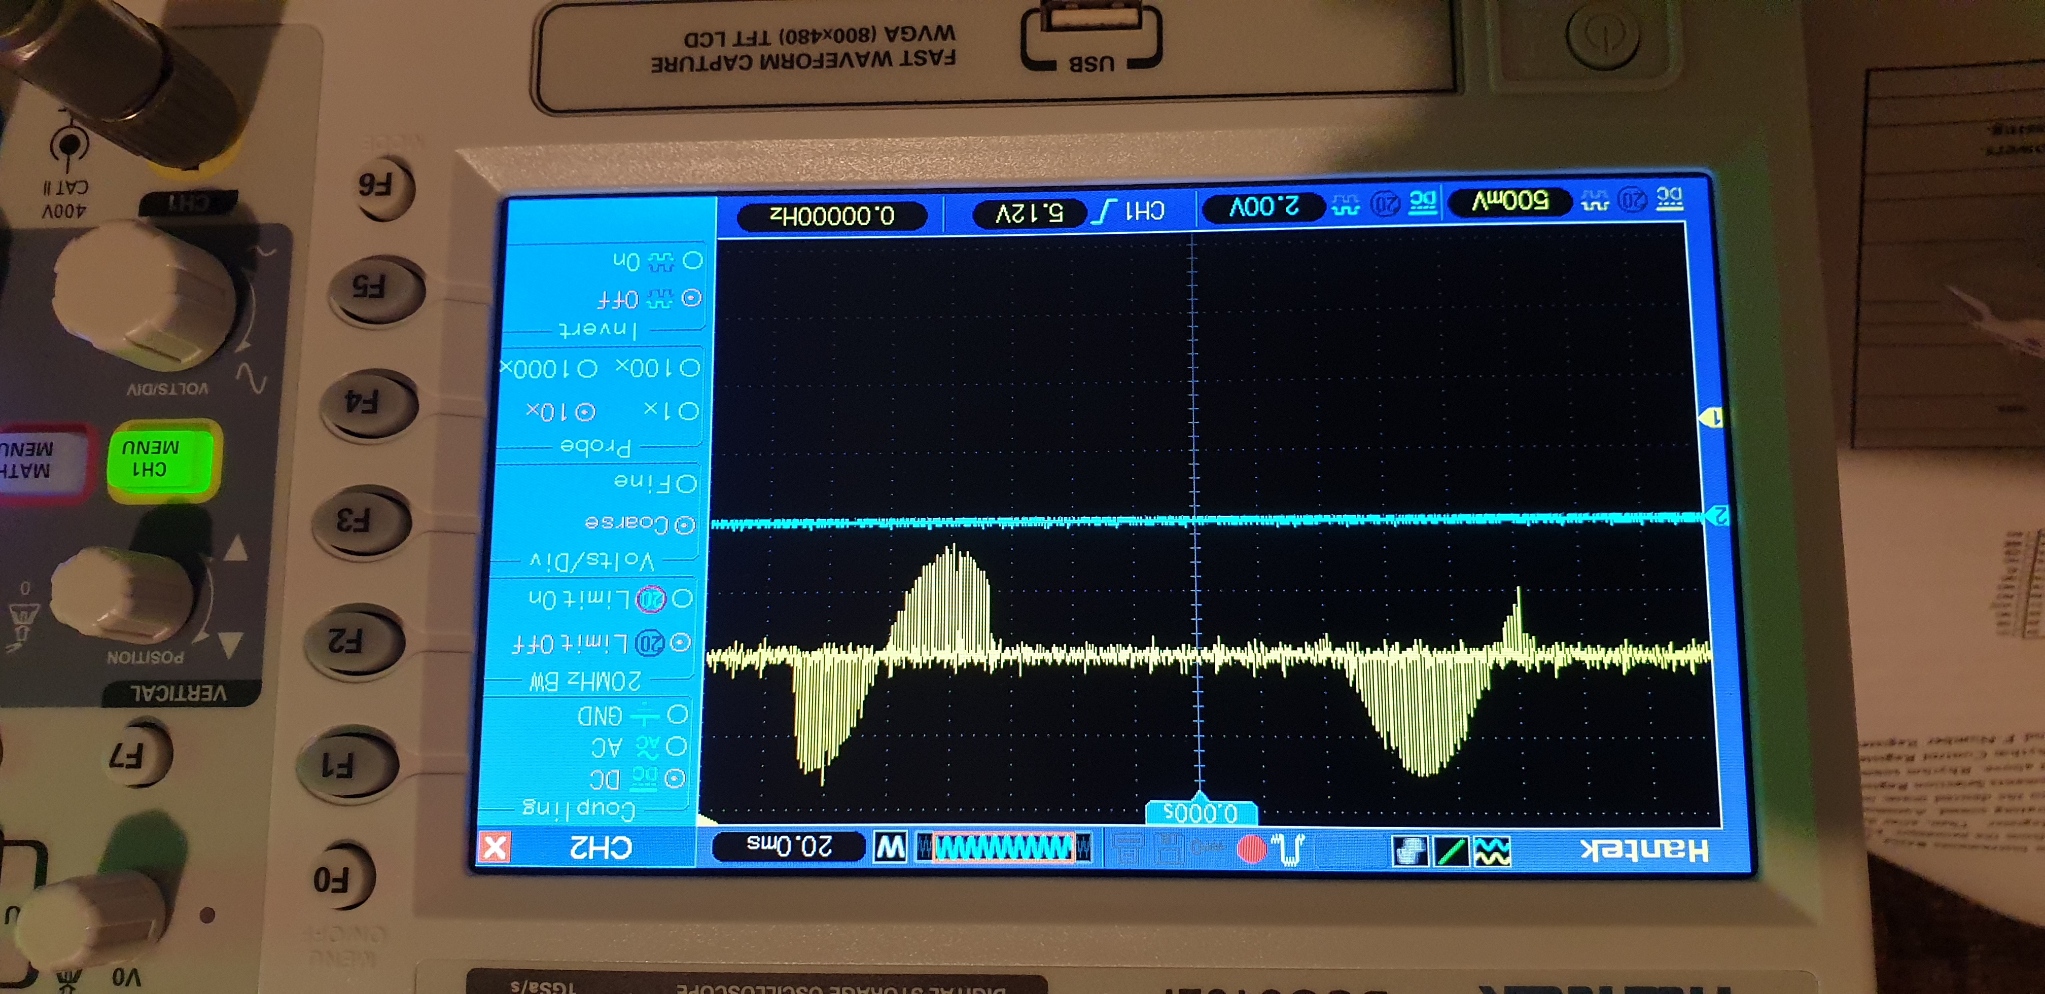The image size is (2045, 994).
Task: Click the 0.00000Hz frequency counter readout
Action: pyautogui.click(x=832, y=215)
